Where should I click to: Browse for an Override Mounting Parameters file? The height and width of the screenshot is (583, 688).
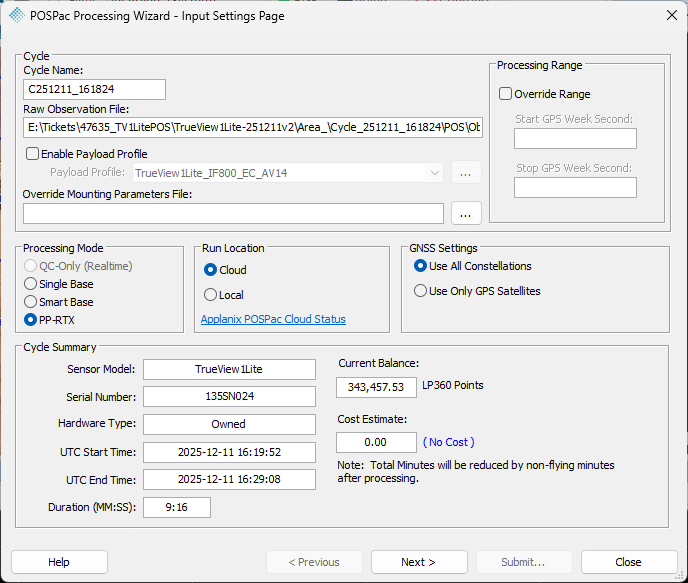coord(466,214)
